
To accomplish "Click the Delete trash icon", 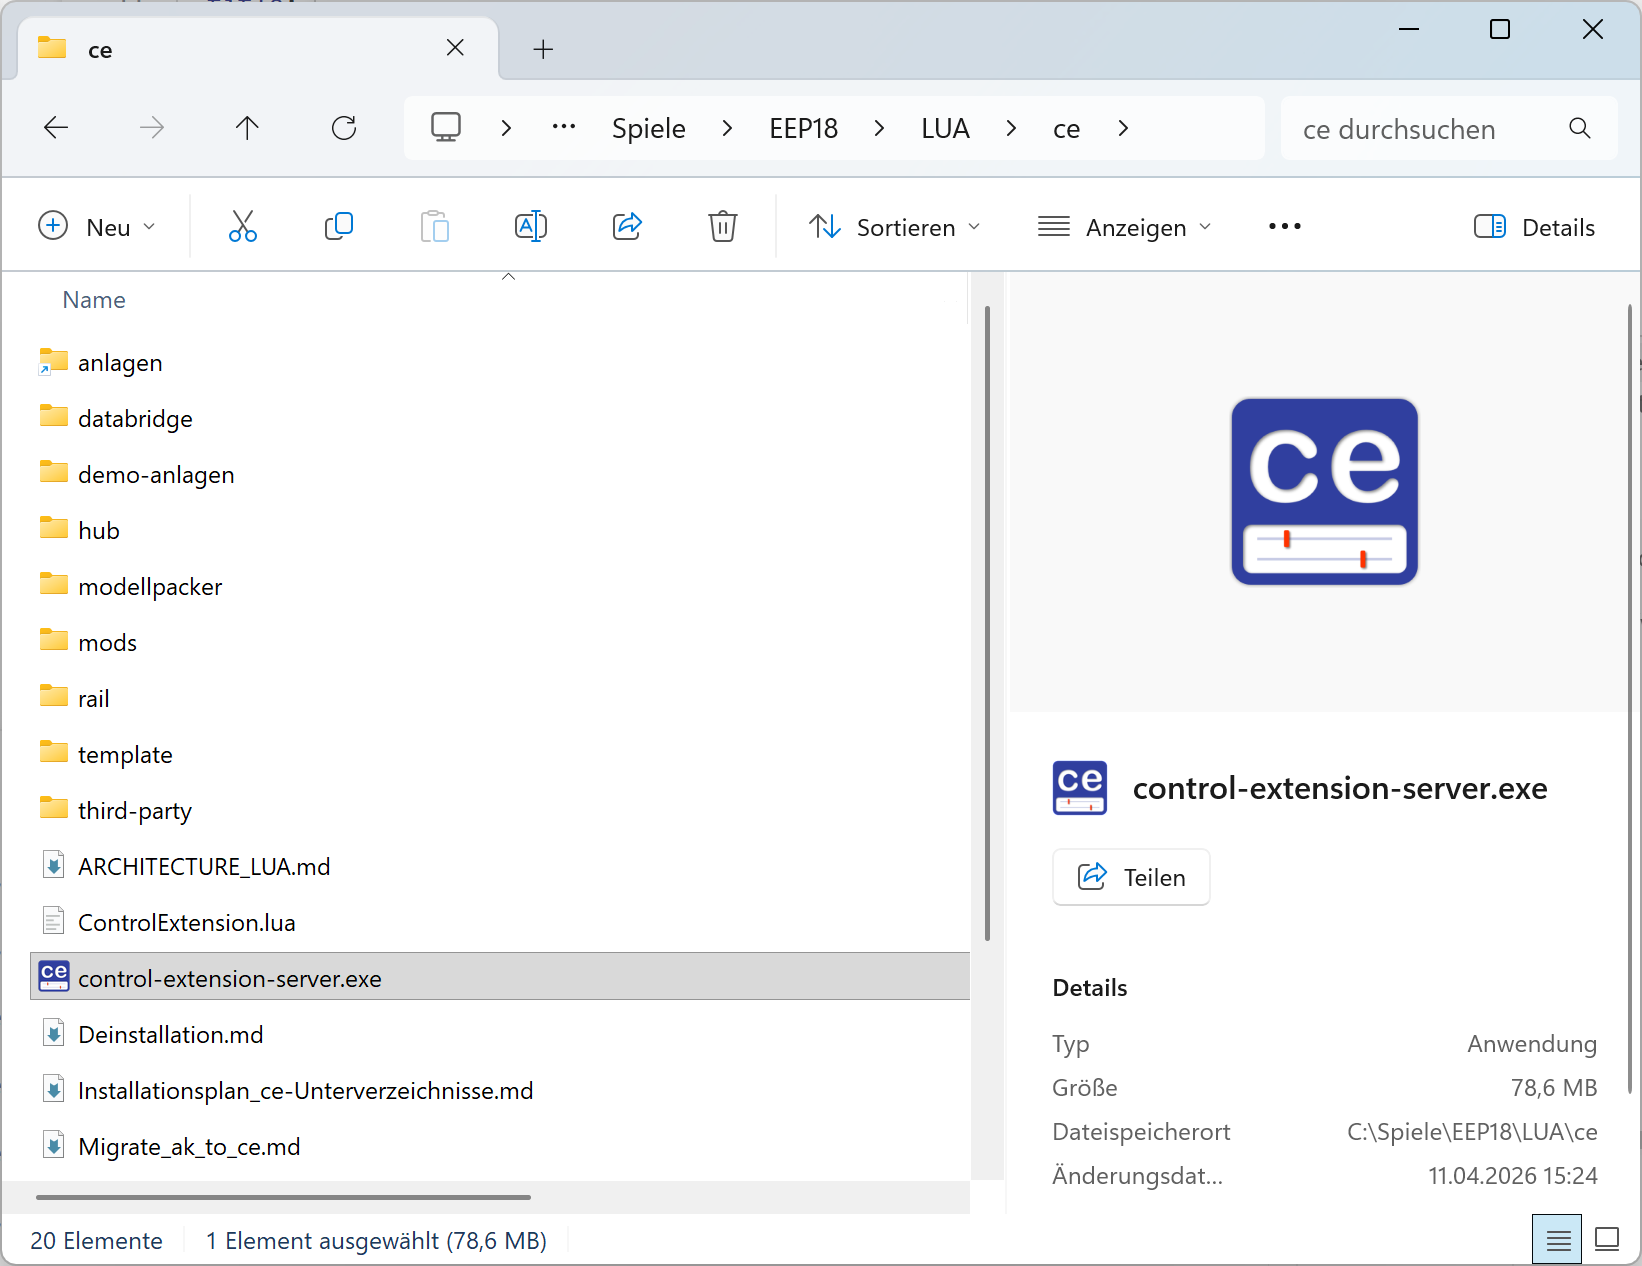I will point(723,227).
